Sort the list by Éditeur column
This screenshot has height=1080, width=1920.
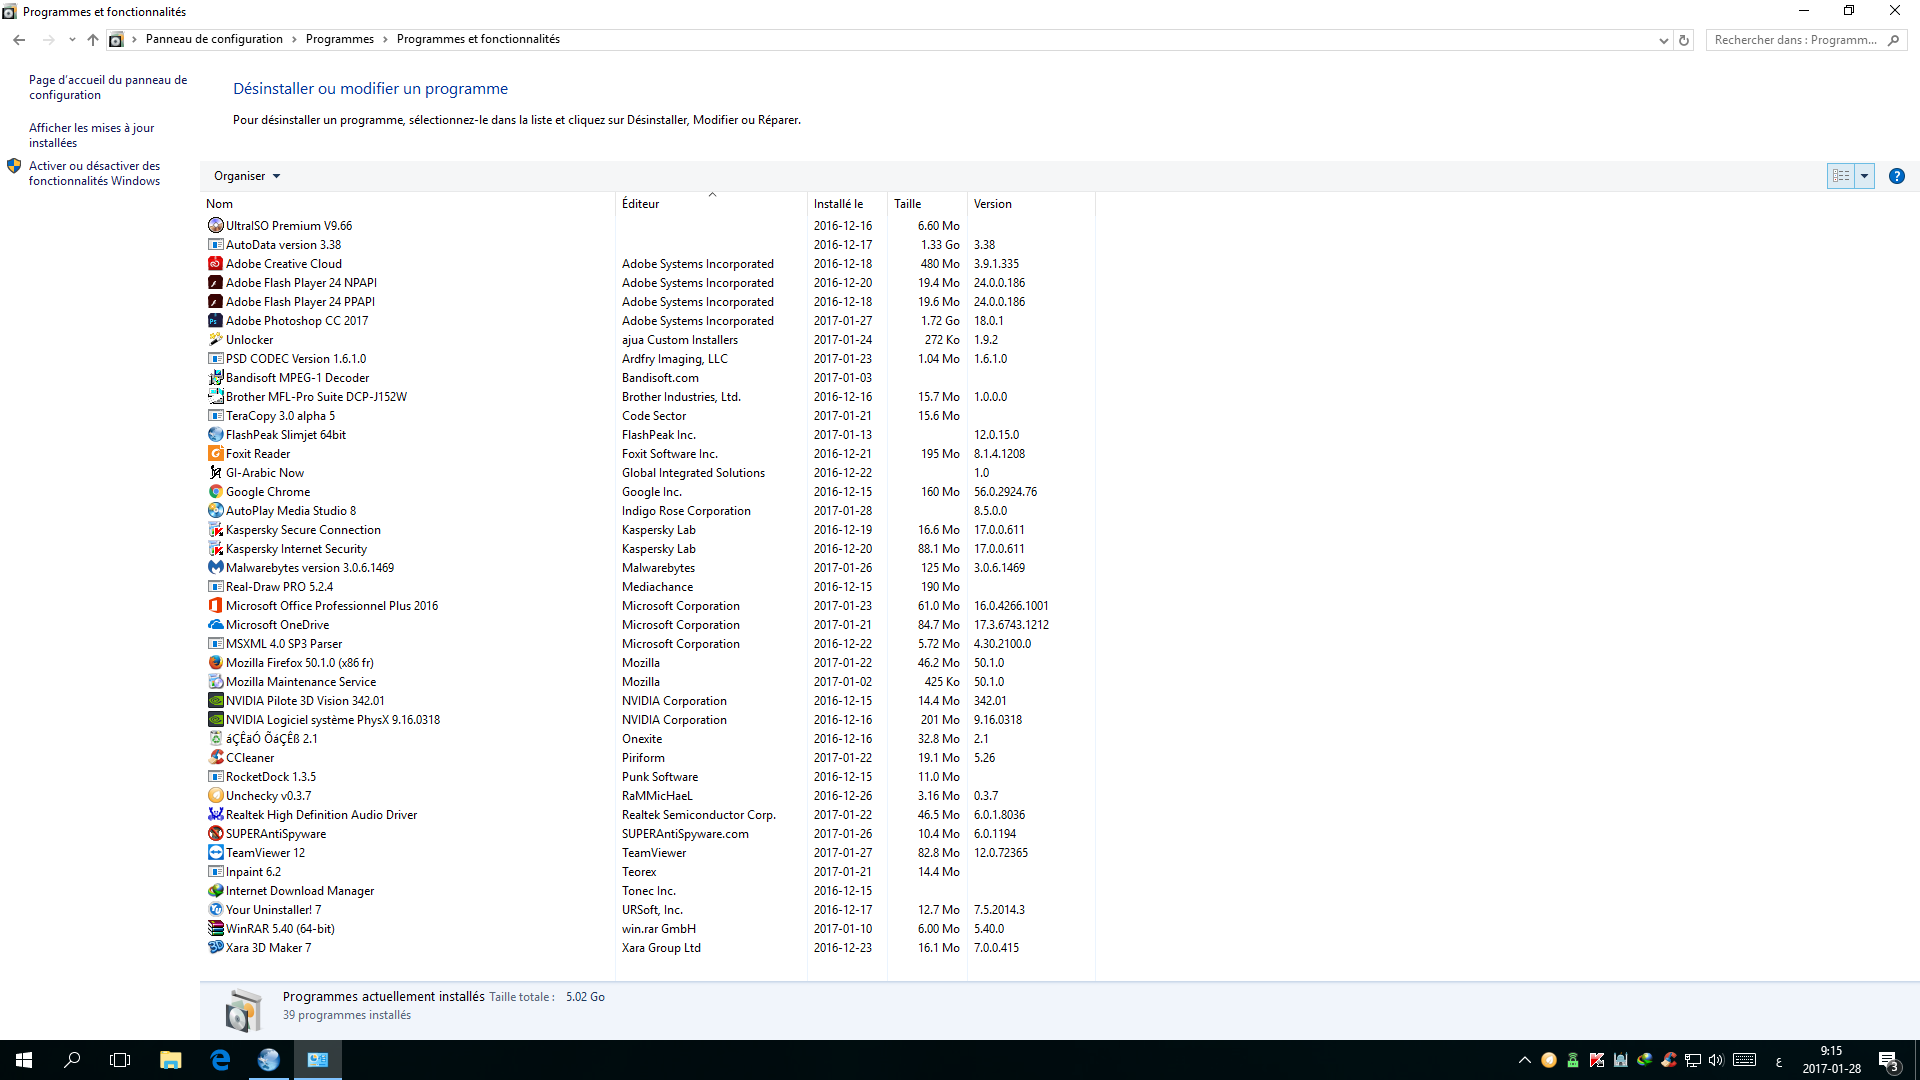(x=640, y=204)
